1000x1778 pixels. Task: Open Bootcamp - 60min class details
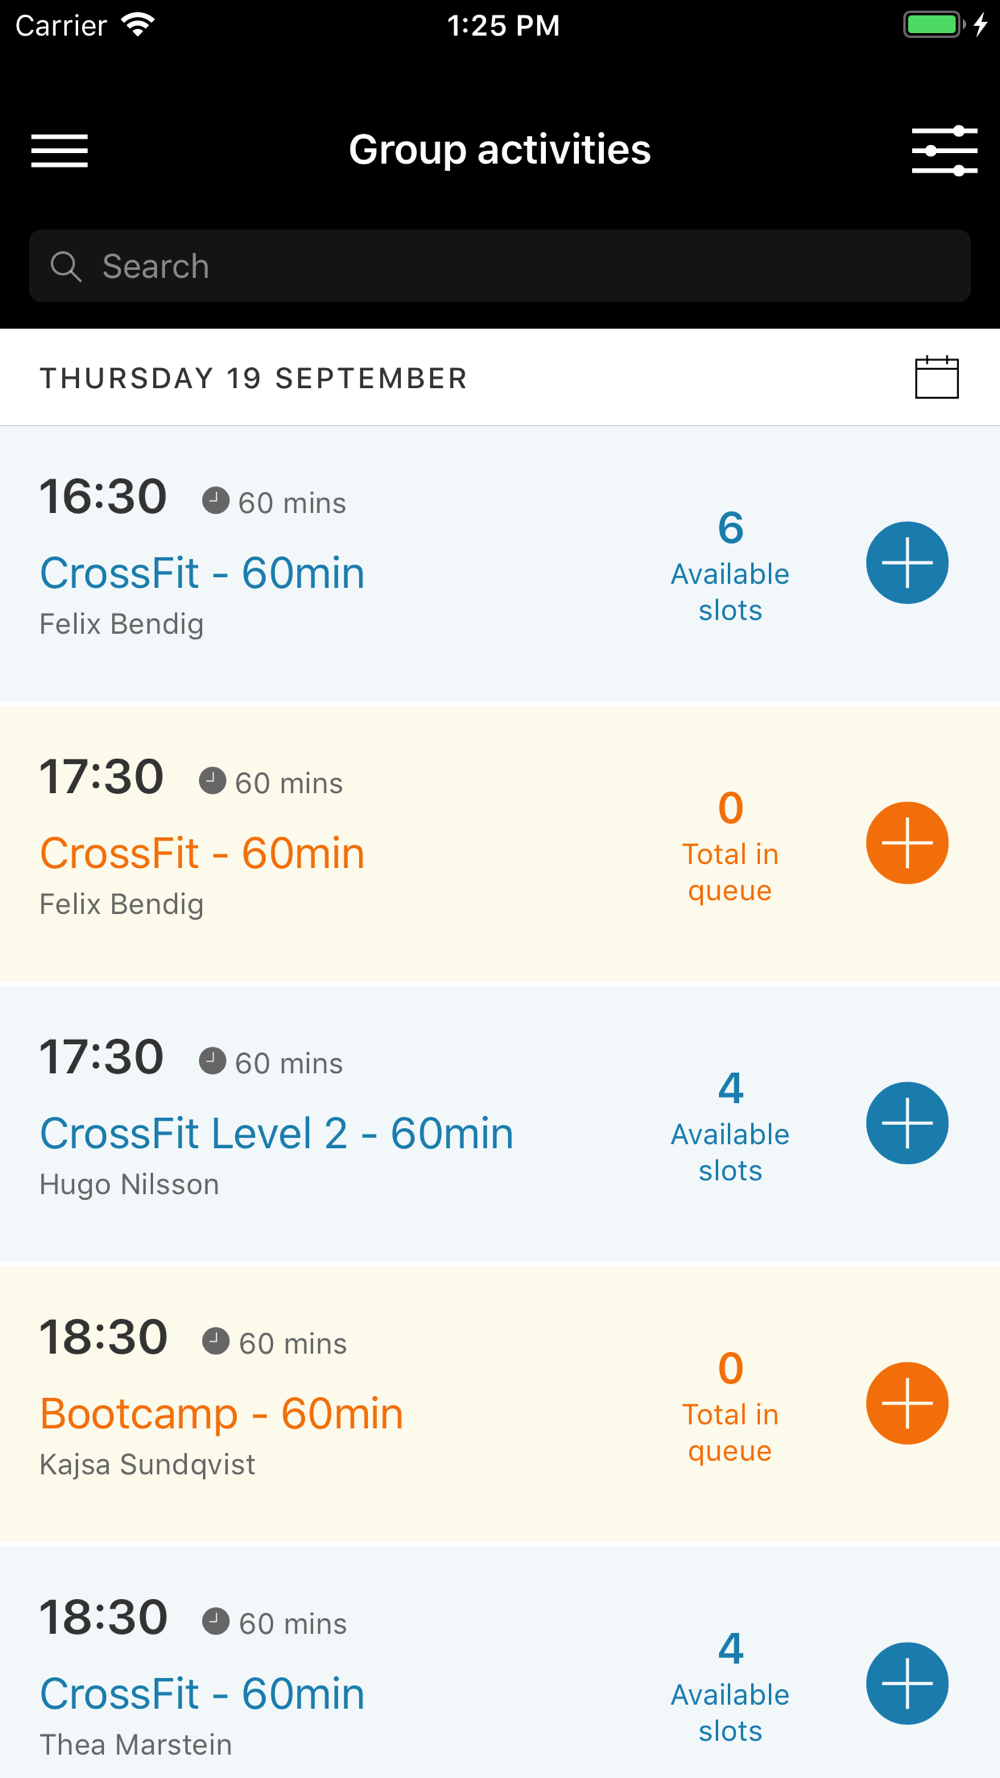coord(221,1413)
